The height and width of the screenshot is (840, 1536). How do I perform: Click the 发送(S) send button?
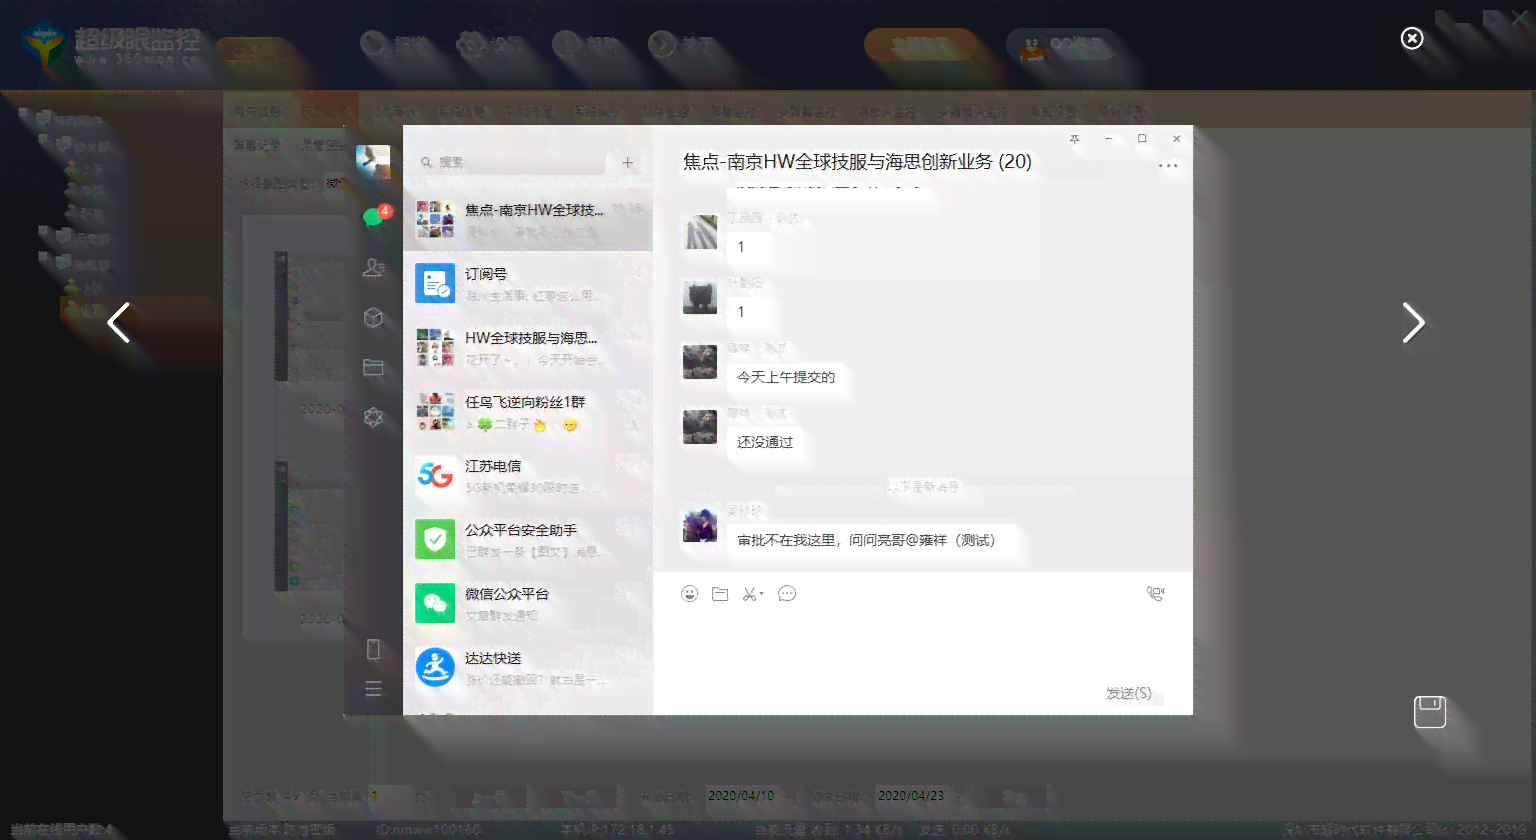coord(1129,693)
